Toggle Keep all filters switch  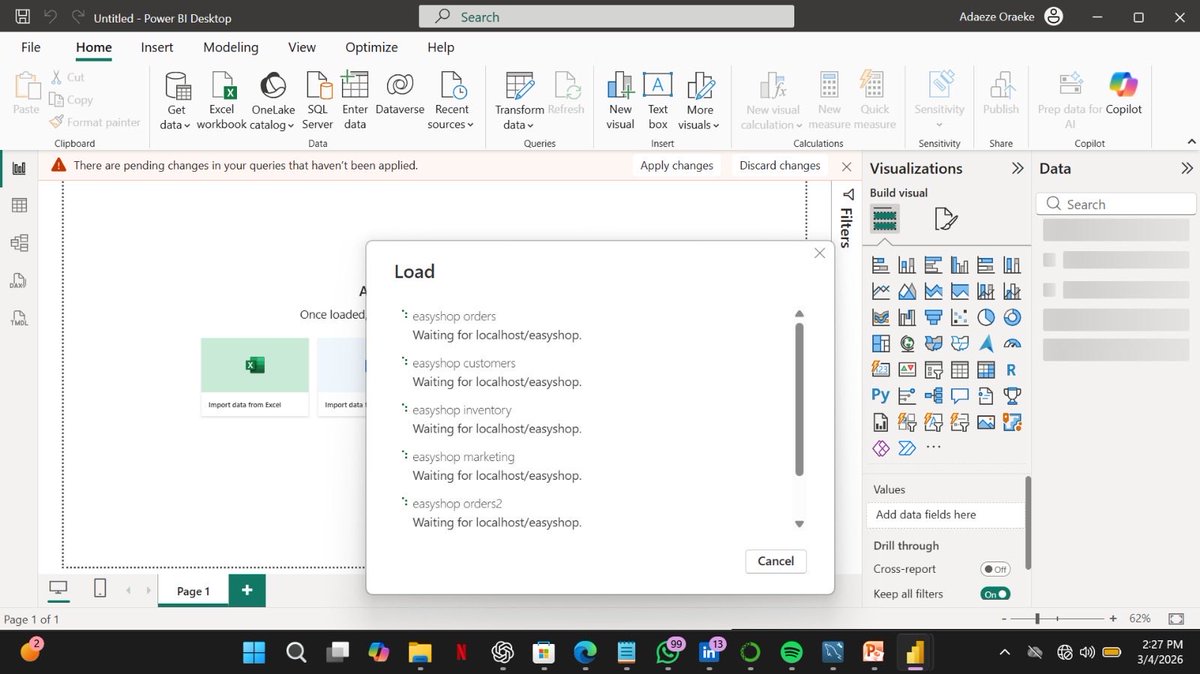(x=995, y=594)
